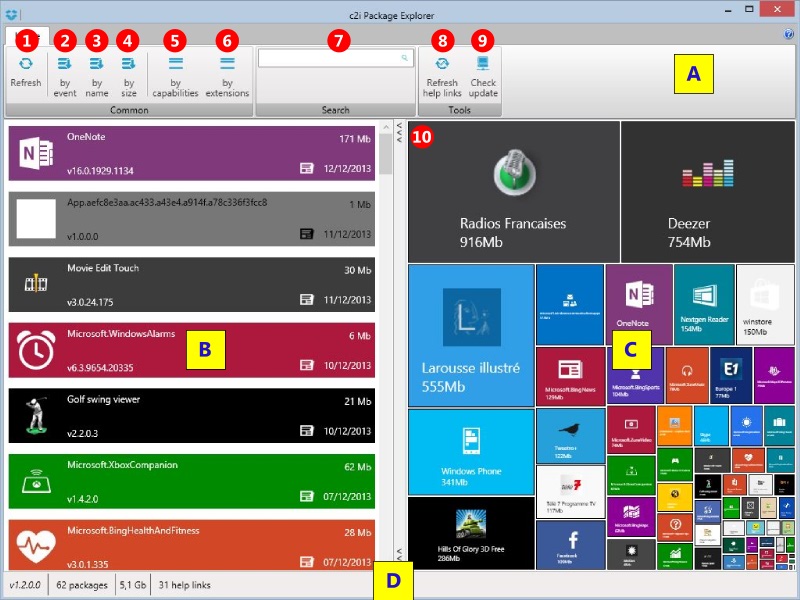The height and width of the screenshot is (600, 800).
Task: Open the Deezer 754Mb tile
Action: click(708, 191)
